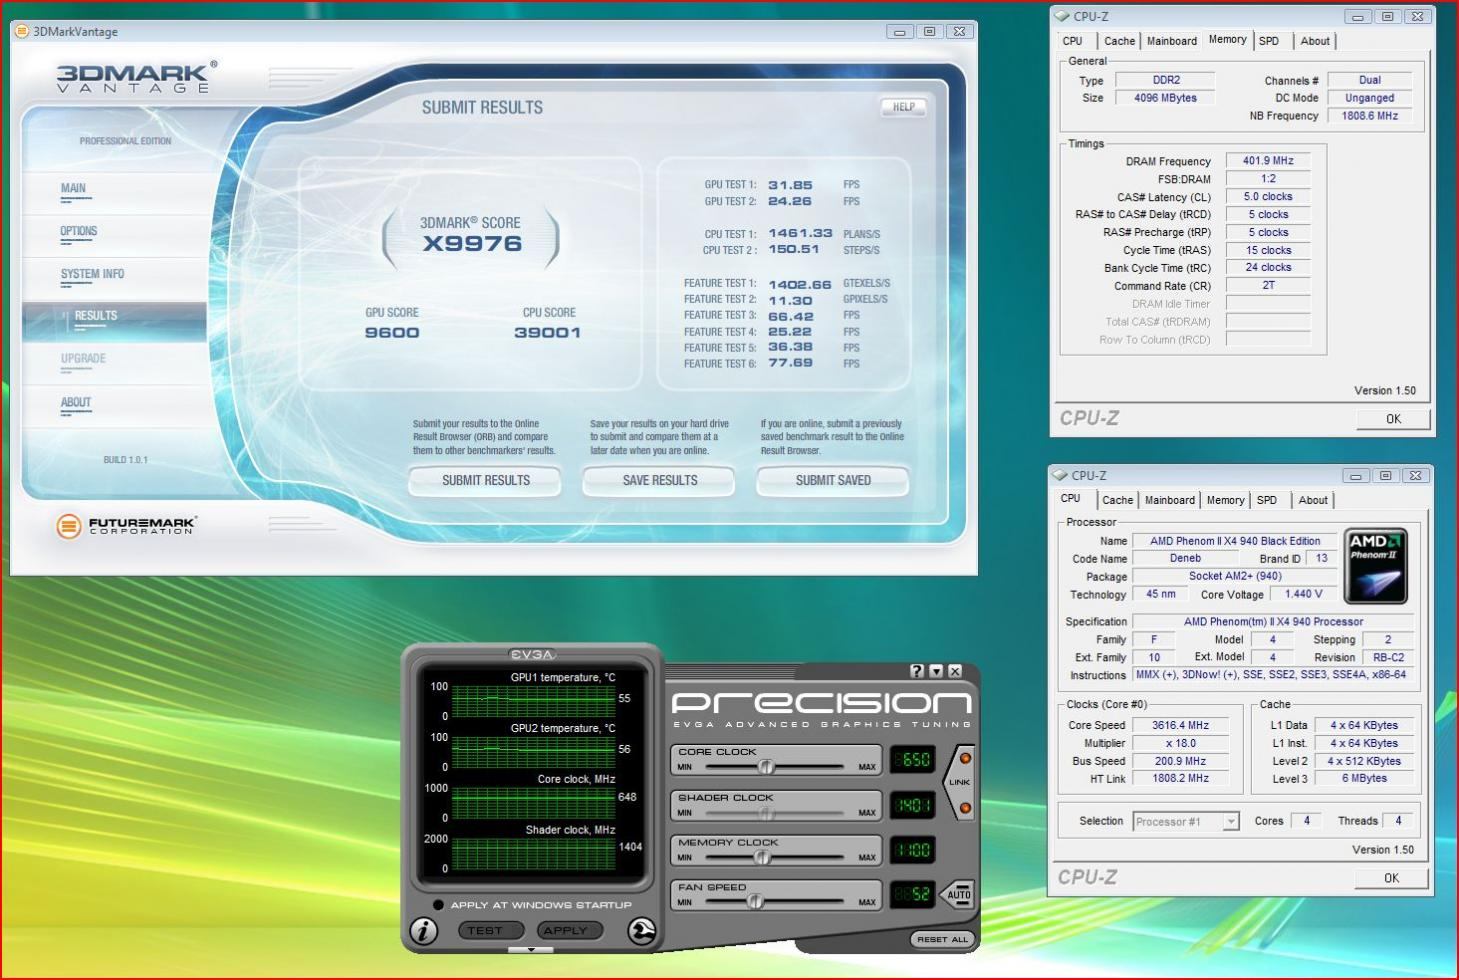
Task: Open the Upgrade section in 3DMark
Action: tap(83, 358)
